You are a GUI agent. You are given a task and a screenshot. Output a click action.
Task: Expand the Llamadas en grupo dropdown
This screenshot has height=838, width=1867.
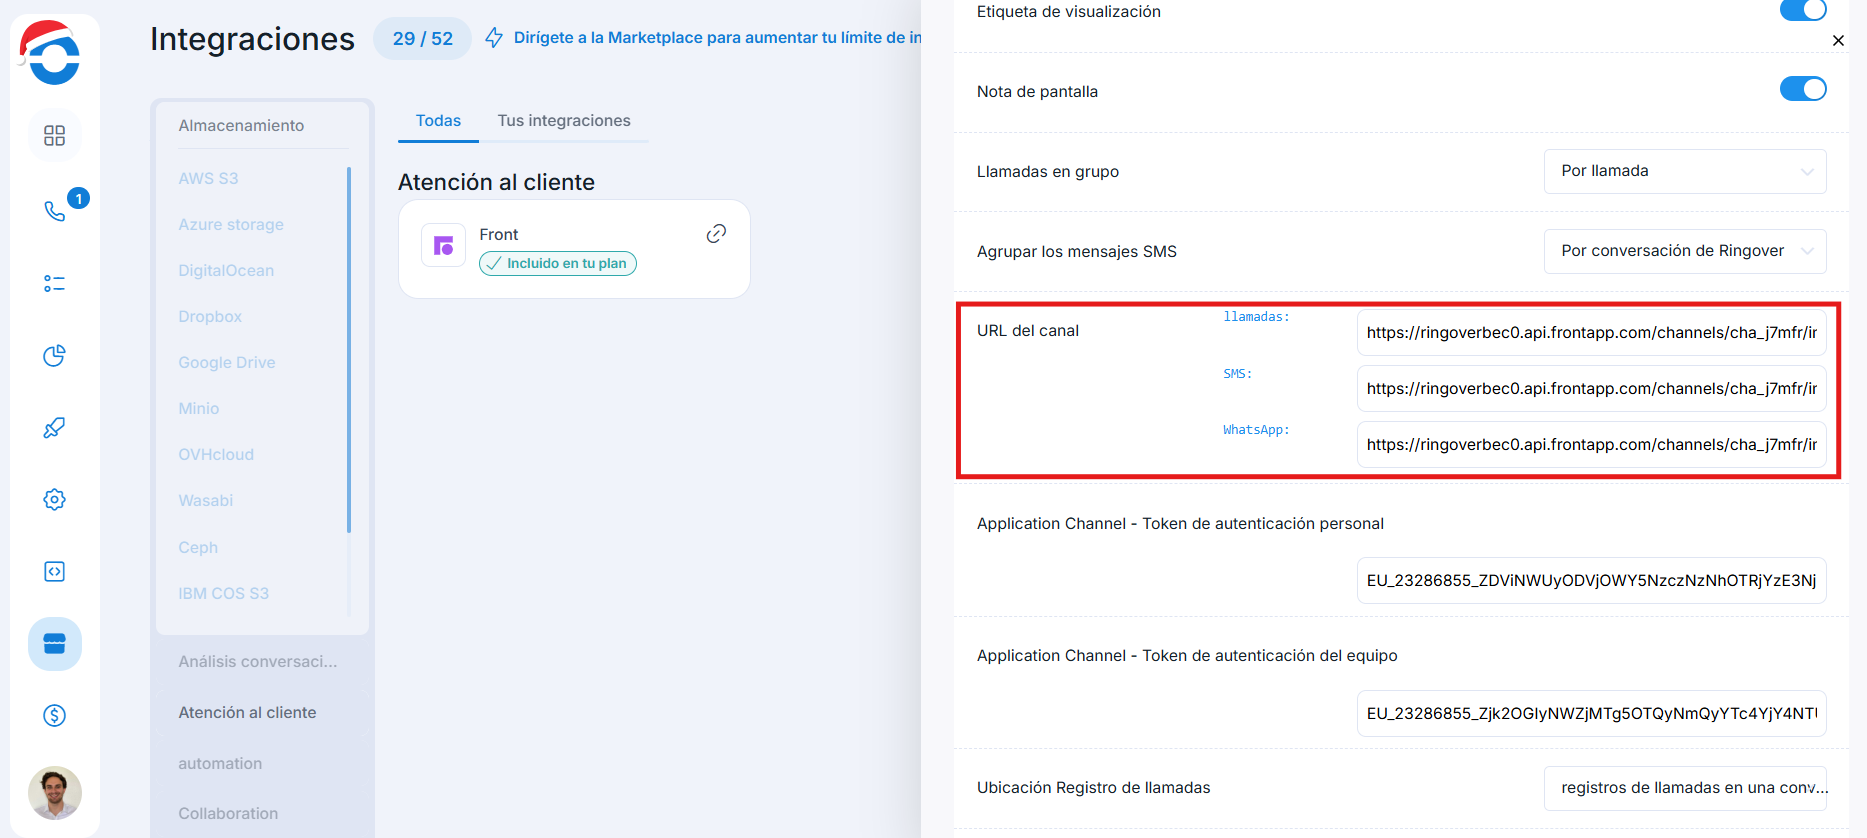click(x=1684, y=171)
